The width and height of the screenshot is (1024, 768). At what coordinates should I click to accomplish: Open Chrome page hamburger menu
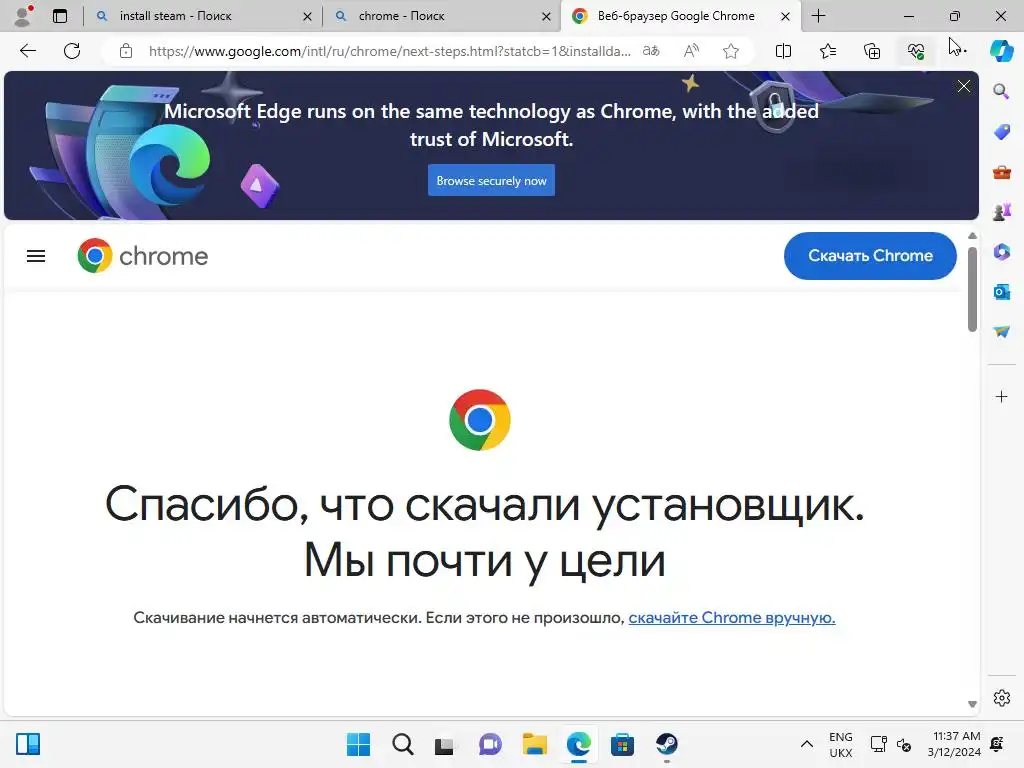tap(36, 256)
